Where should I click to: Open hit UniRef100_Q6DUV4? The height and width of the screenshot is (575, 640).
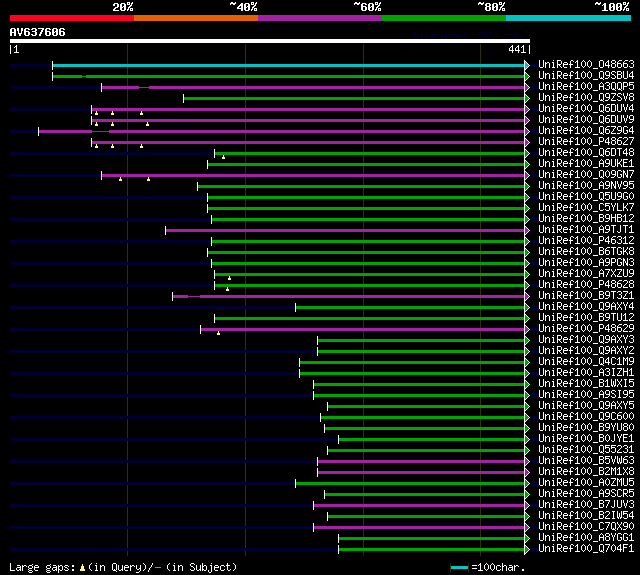click(586, 109)
